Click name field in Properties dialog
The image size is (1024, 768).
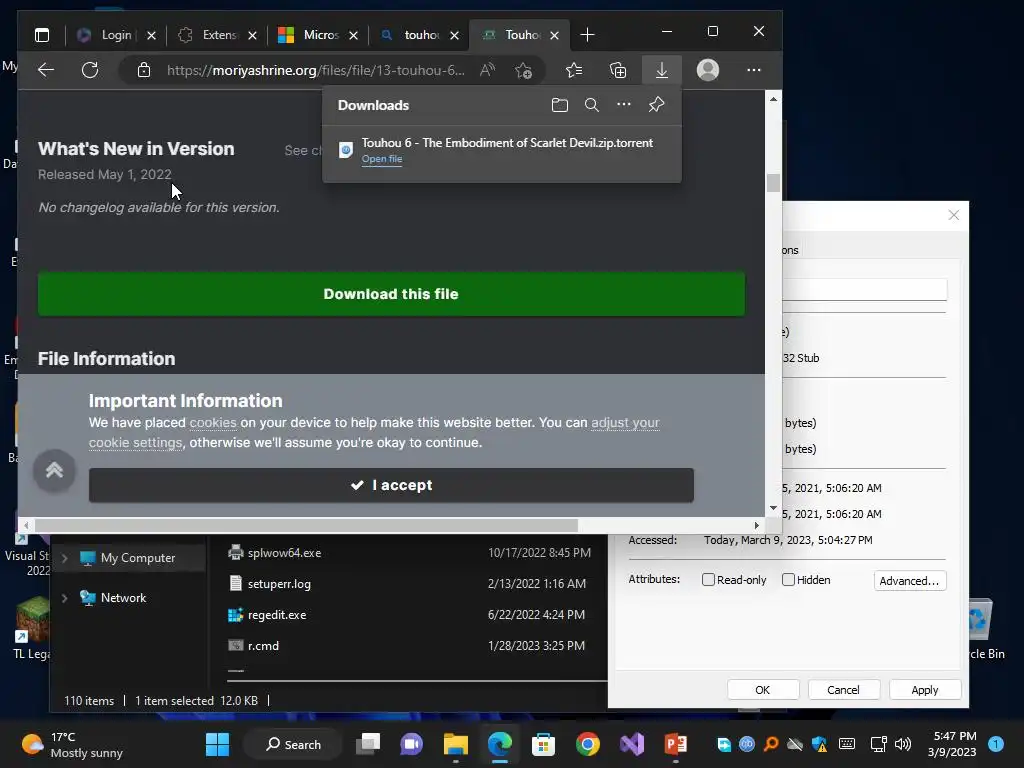coord(864,289)
